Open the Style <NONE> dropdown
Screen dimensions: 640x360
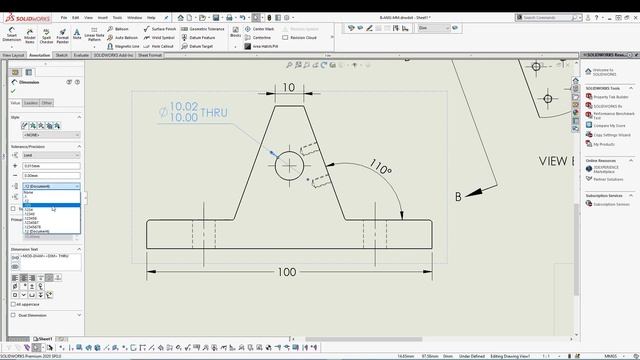point(51,135)
